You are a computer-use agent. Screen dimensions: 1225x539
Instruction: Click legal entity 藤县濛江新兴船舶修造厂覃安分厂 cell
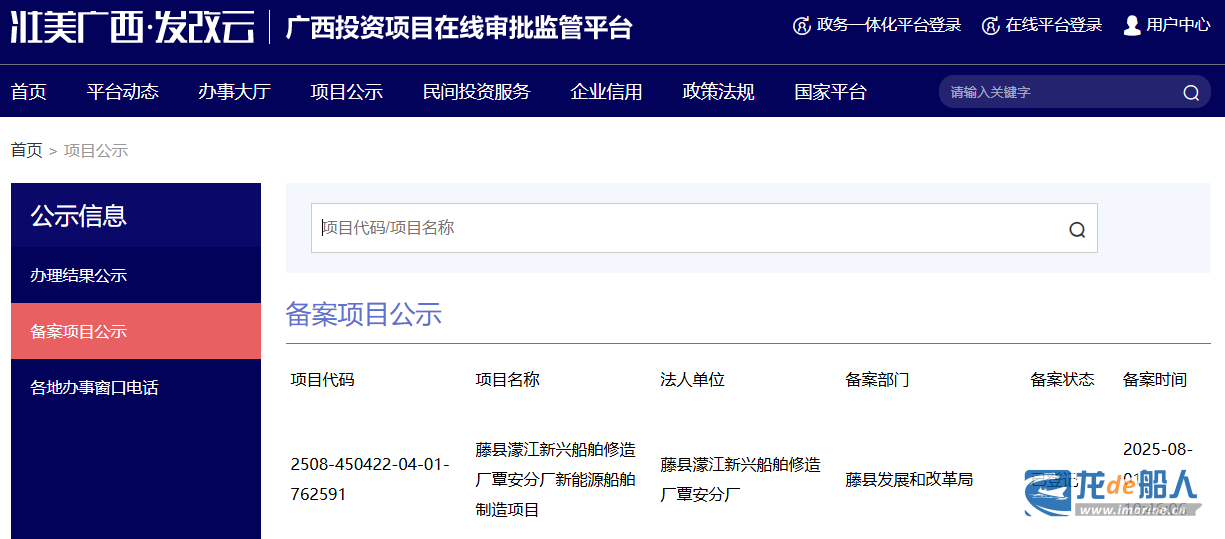[x=741, y=479]
